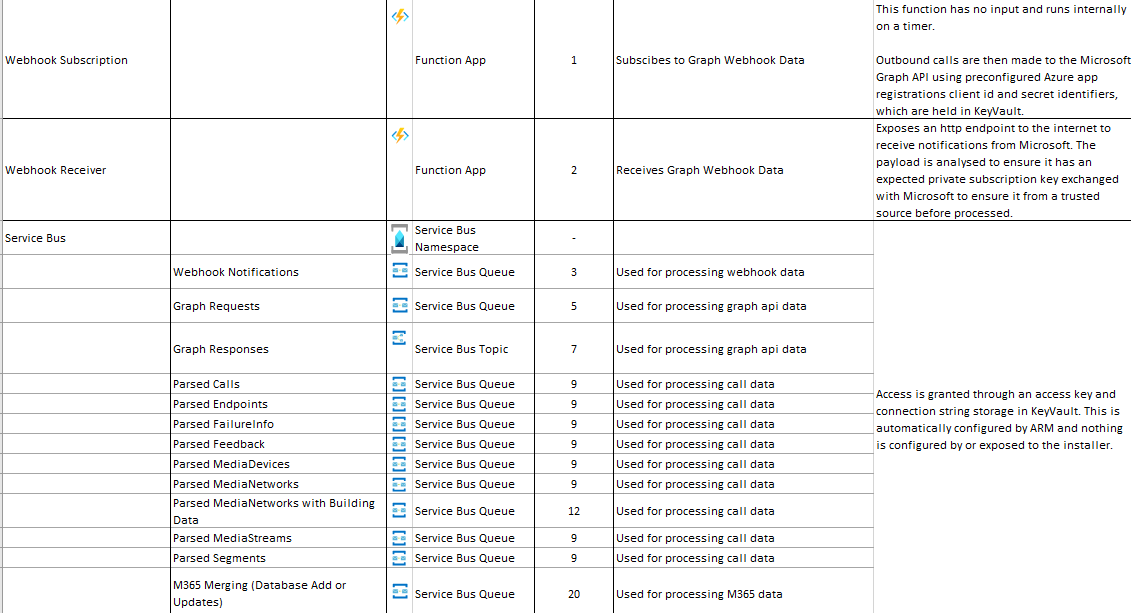Select the cell with number 1
1131x613 pixels.
pos(574,59)
